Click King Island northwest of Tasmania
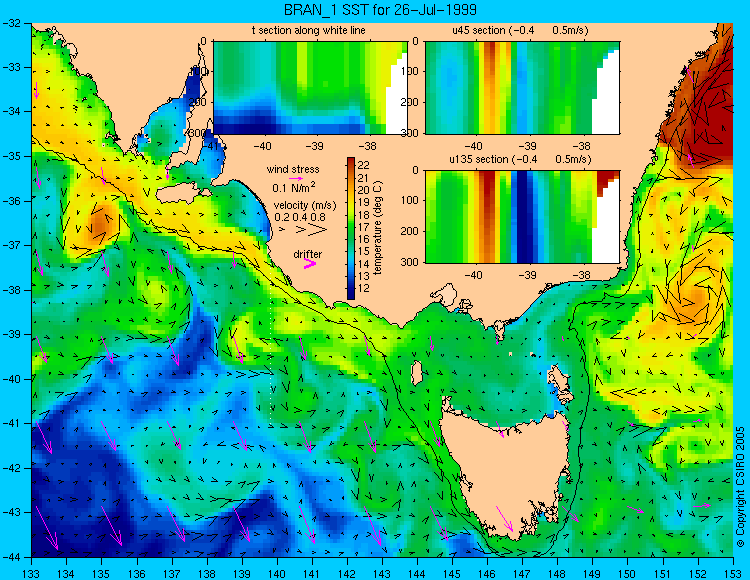 click(417, 373)
